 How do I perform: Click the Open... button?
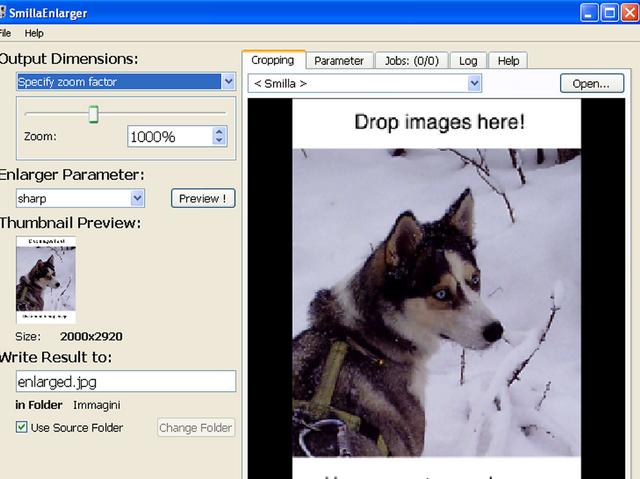[x=591, y=84]
